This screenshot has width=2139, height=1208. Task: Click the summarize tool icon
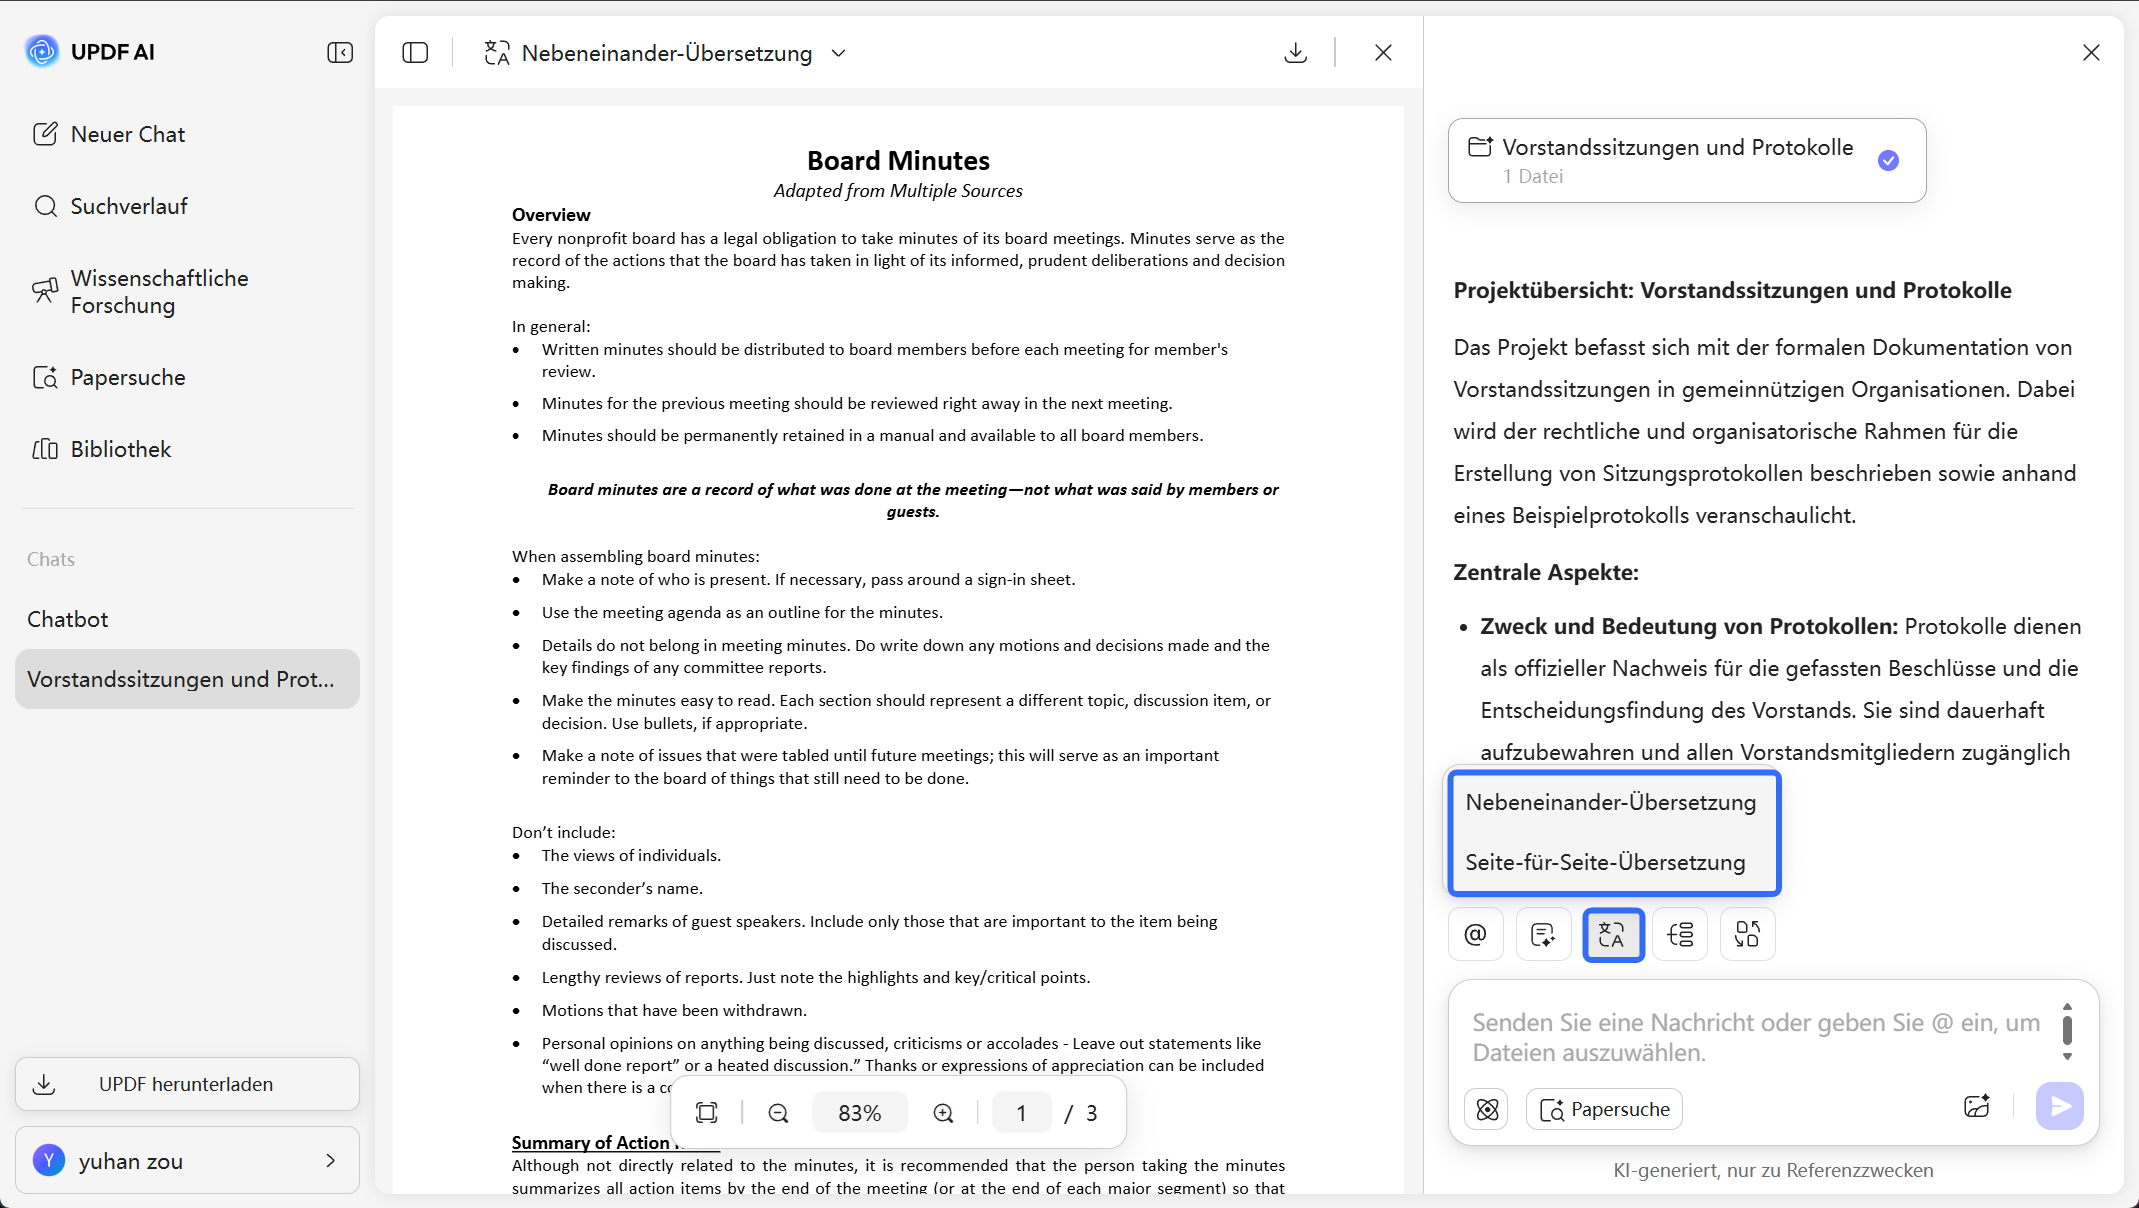click(x=1543, y=934)
